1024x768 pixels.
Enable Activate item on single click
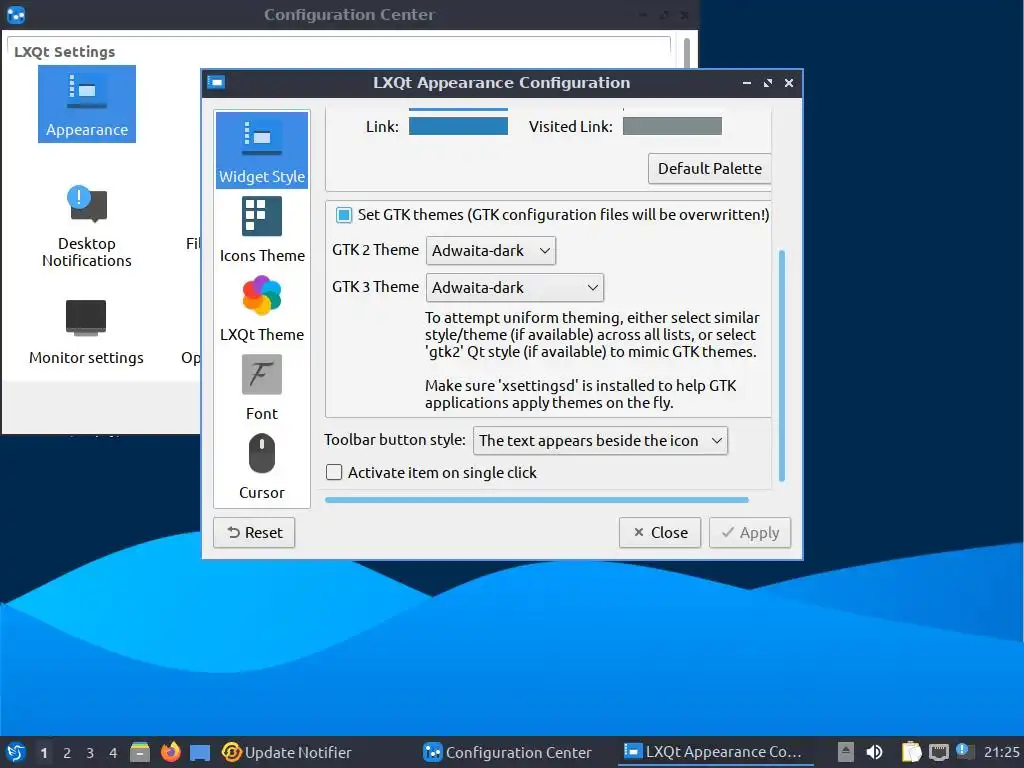334,472
